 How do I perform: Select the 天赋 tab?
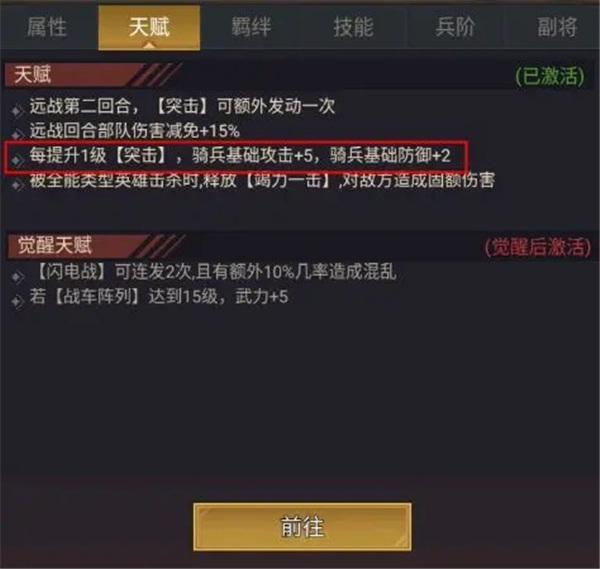(149, 27)
